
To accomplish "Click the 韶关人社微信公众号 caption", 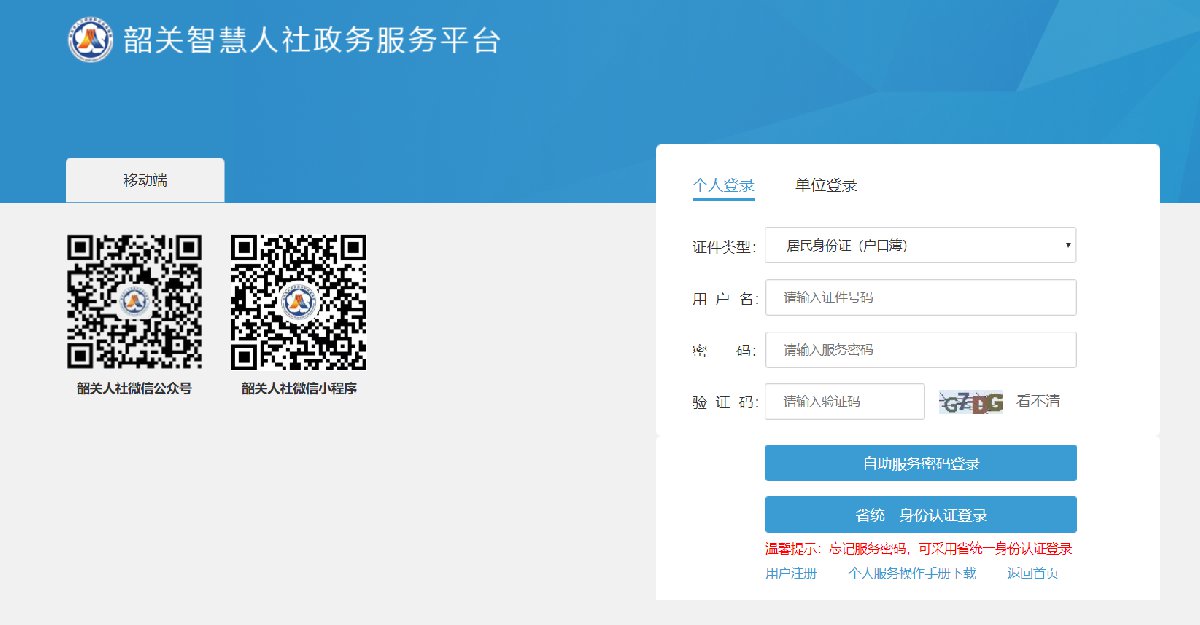I will coord(135,389).
